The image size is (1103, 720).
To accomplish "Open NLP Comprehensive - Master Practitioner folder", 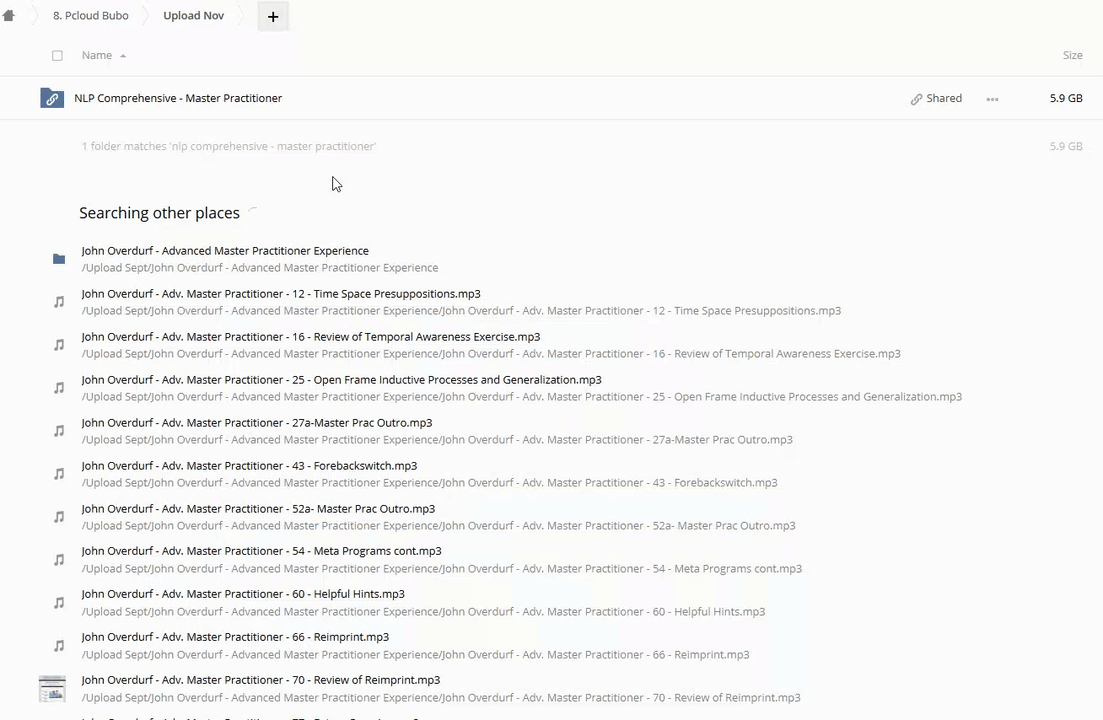I will [x=178, y=98].
